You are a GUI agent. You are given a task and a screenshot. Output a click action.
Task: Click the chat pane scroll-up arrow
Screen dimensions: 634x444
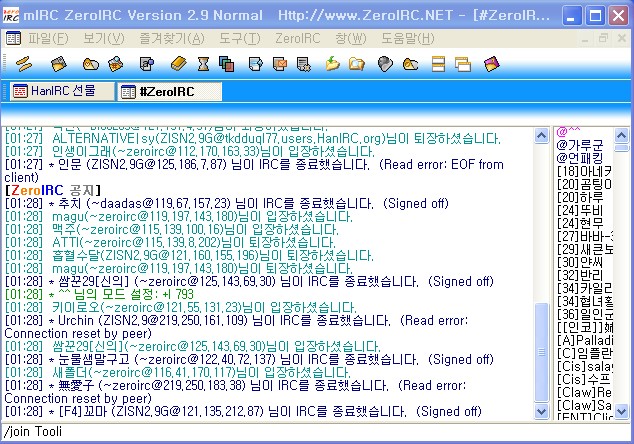pos(541,135)
